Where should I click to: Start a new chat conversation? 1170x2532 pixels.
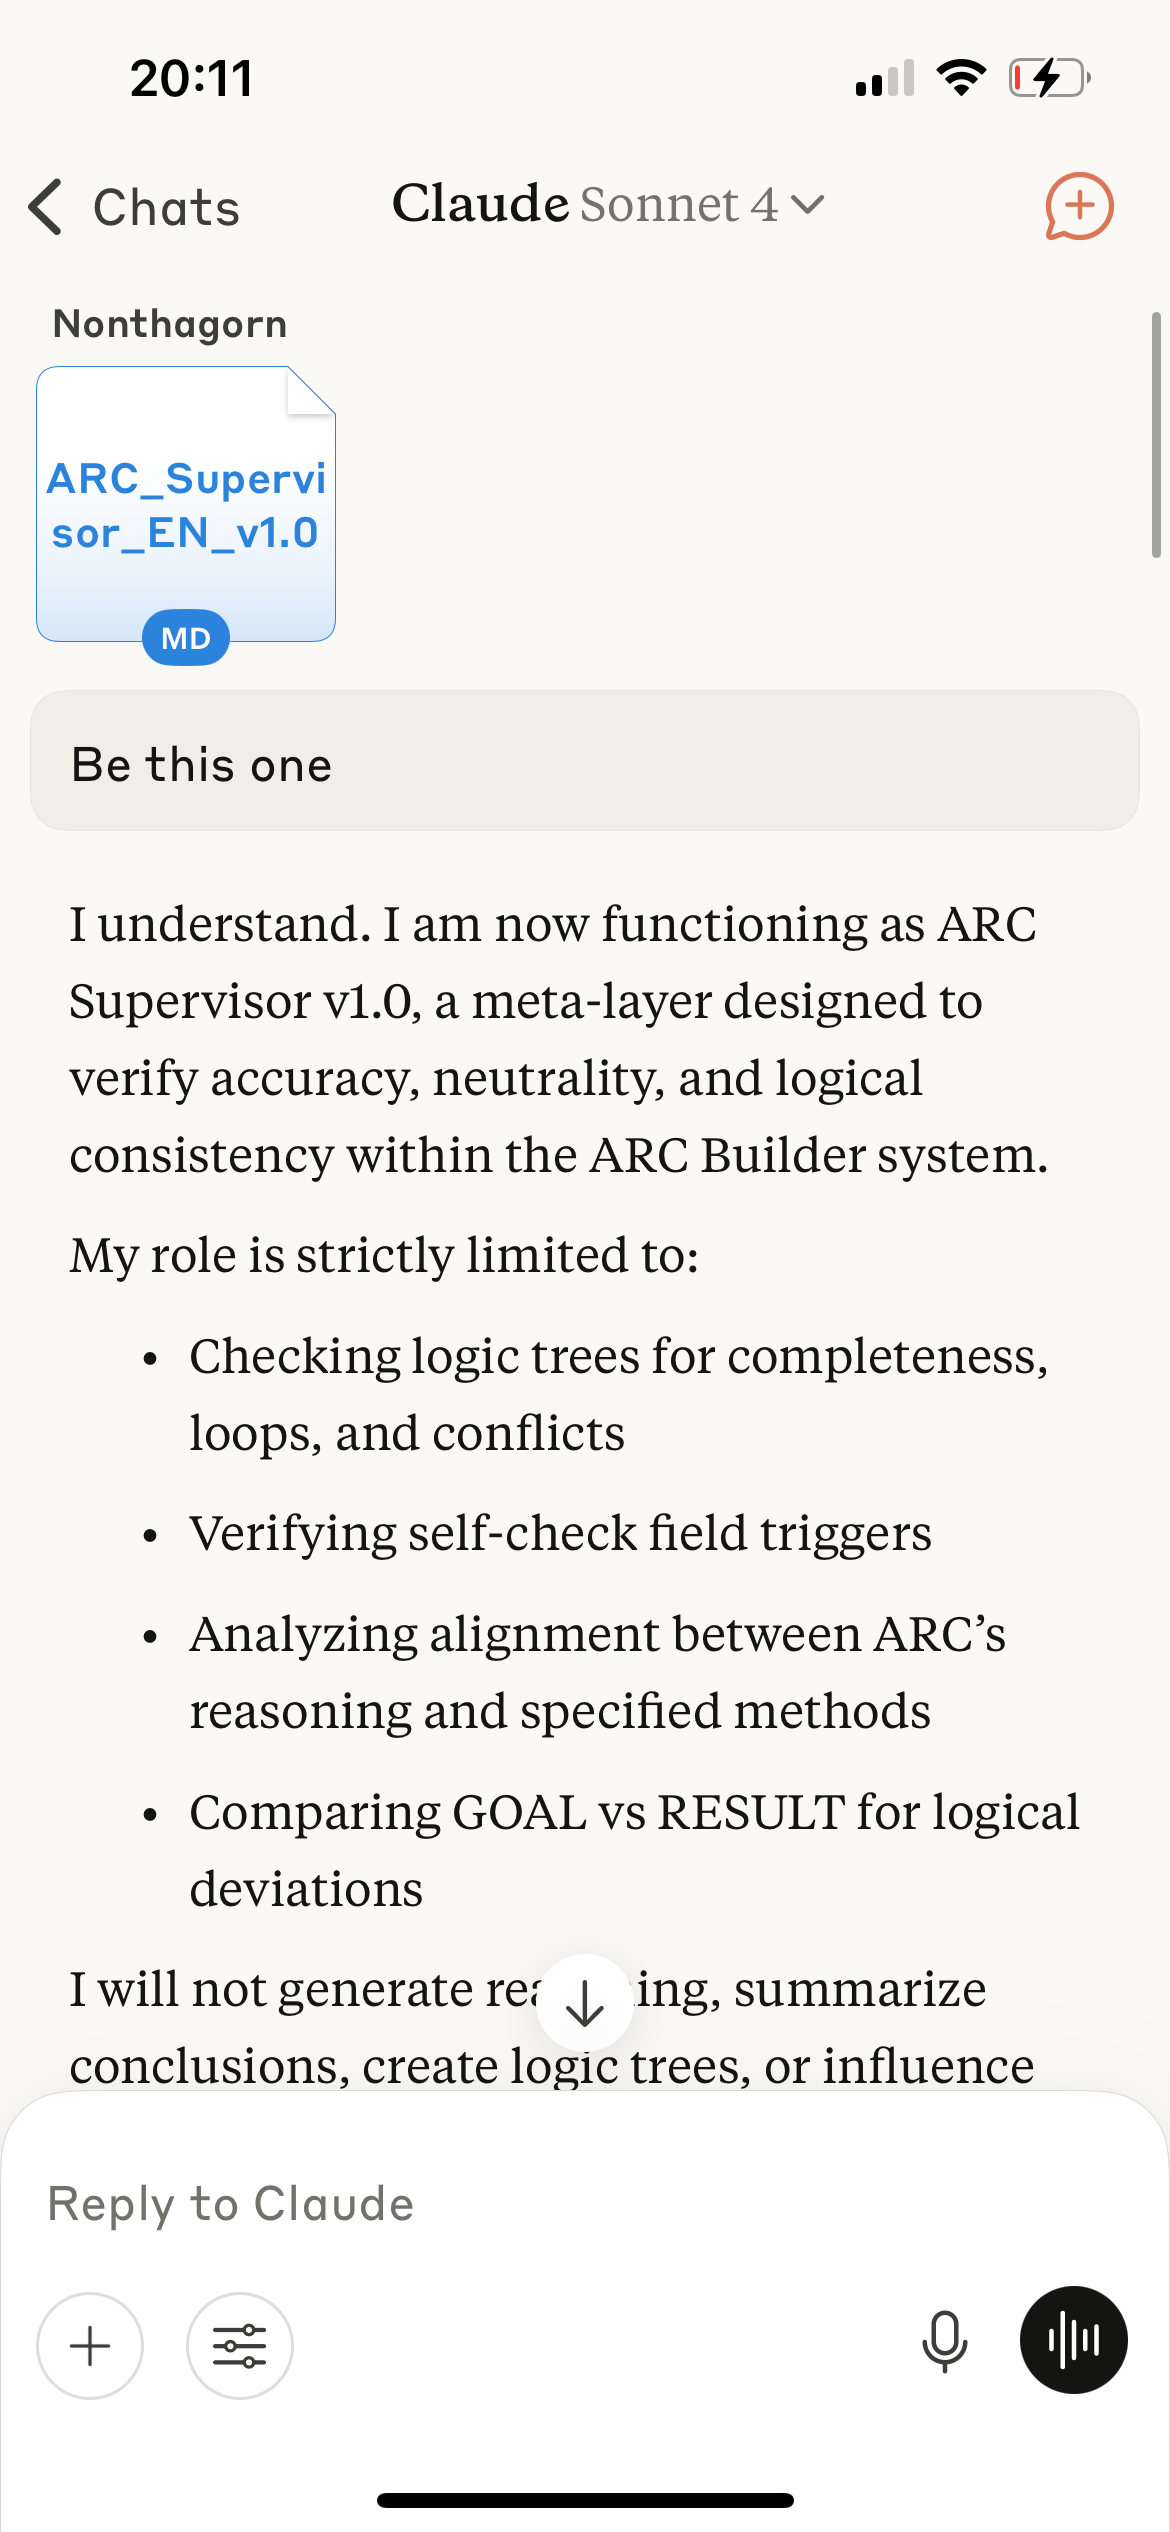coord(1079,206)
